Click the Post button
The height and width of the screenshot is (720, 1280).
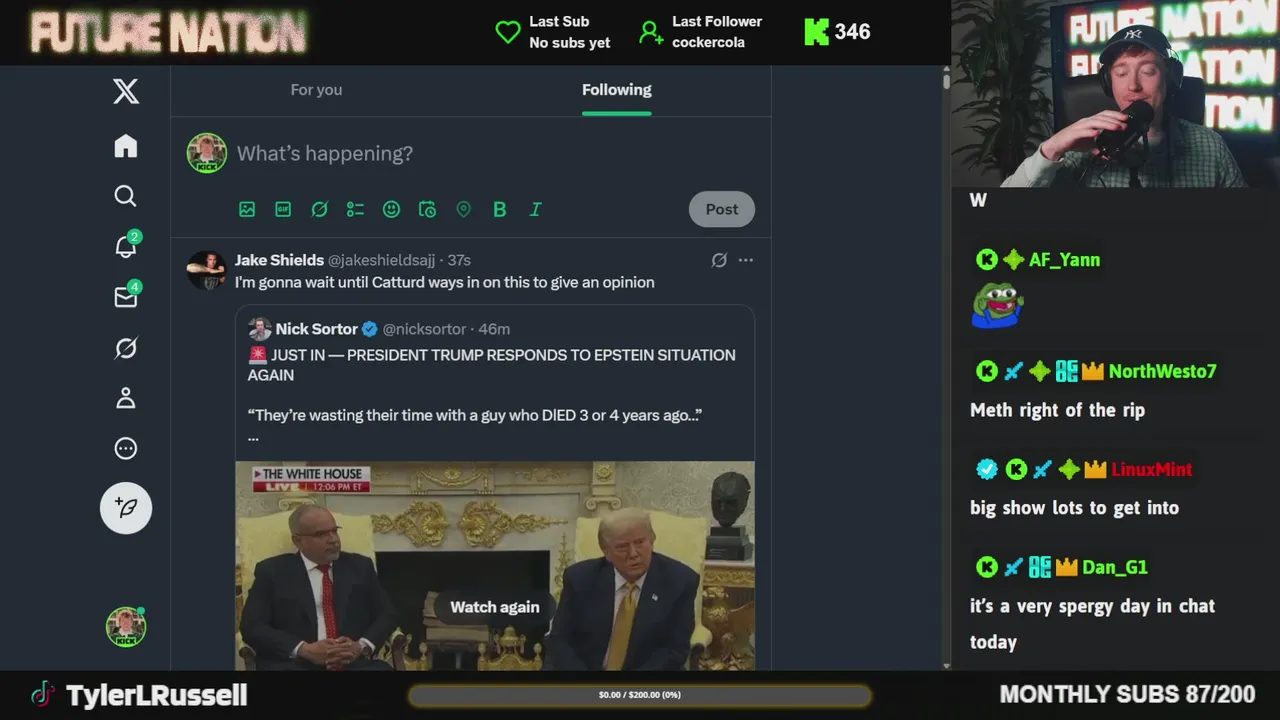click(x=722, y=209)
